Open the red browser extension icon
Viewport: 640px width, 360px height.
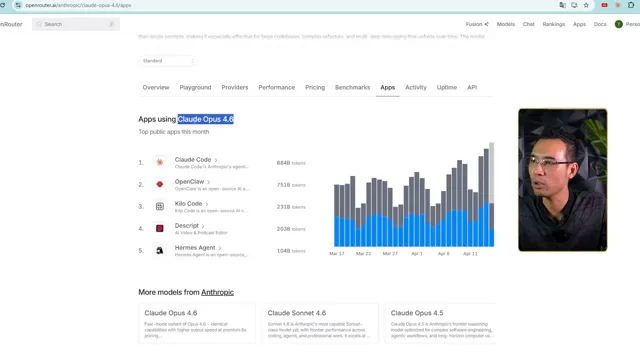(x=604, y=5)
